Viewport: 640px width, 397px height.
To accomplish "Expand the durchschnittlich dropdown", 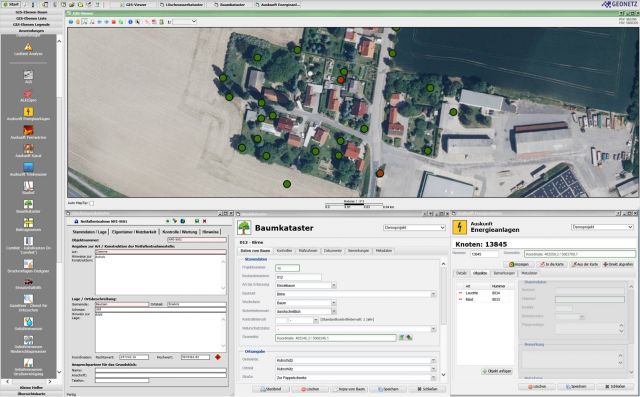I will pos(334,311).
